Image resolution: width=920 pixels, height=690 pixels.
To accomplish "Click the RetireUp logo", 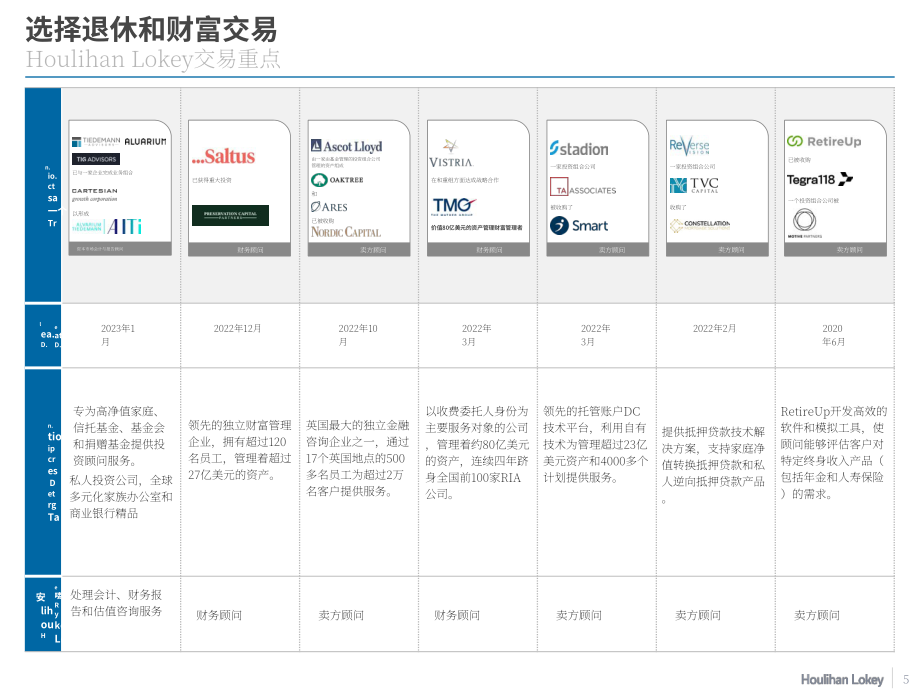I will (x=824, y=141).
